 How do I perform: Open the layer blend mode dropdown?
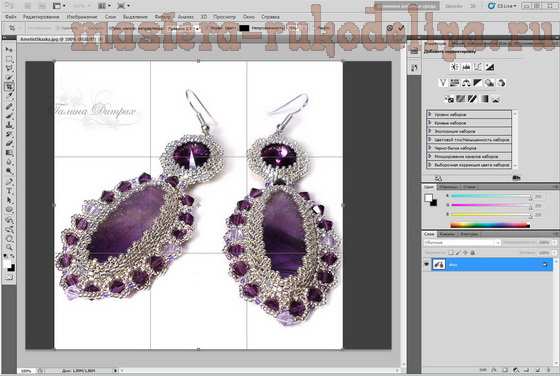click(462, 242)
